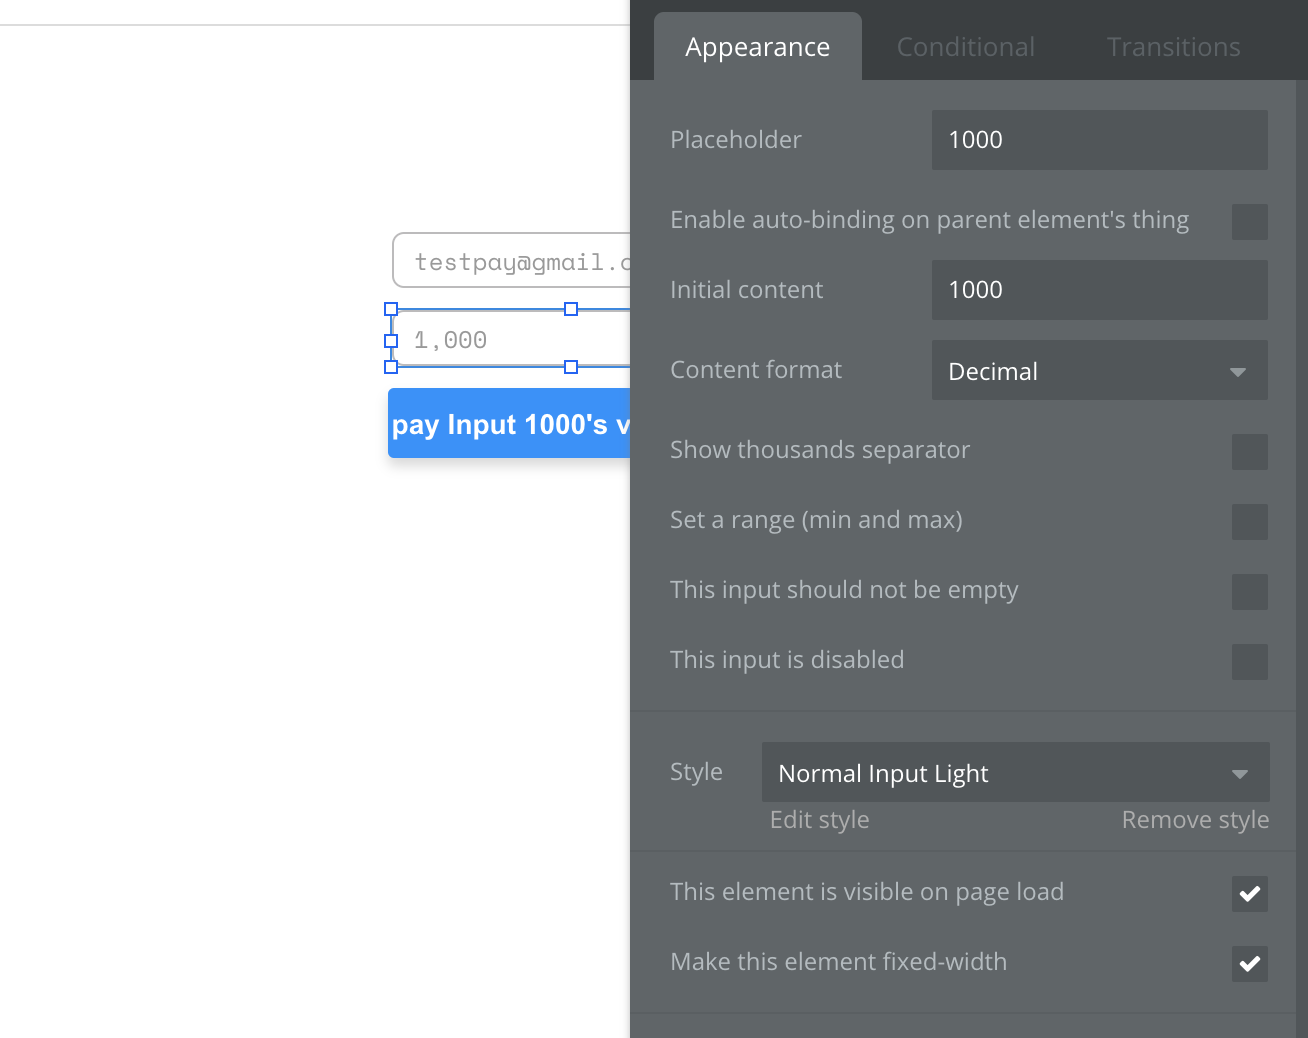Click the Initial content field

(1099, 290)
